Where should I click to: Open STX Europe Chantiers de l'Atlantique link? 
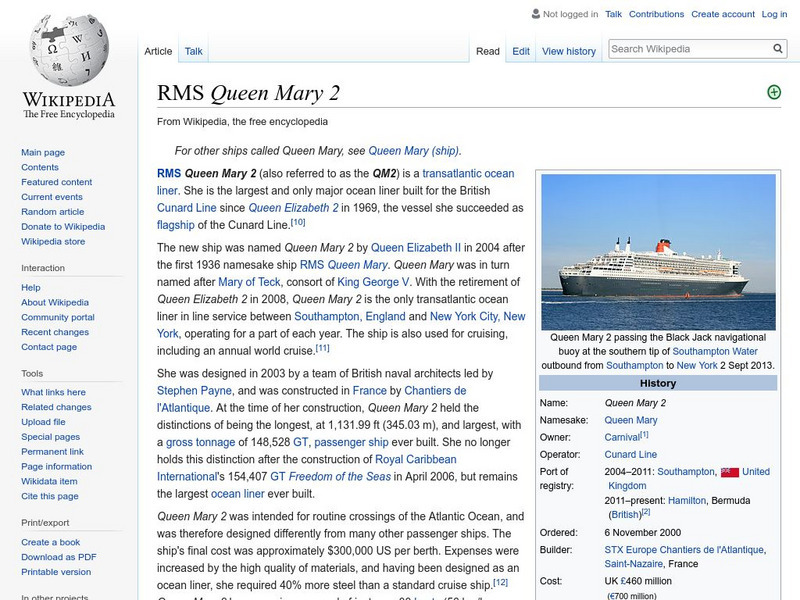click(x=684, y=550)
